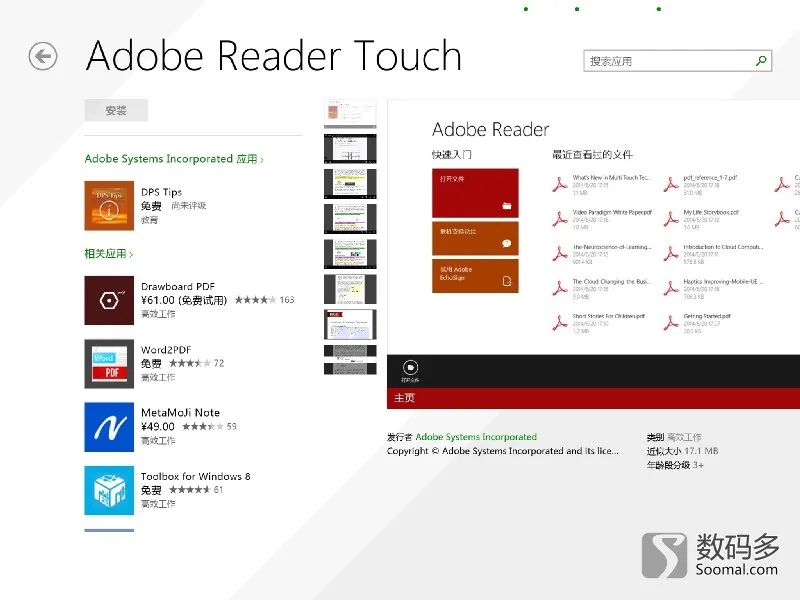This screenshot has width=800, height=600.
Task: Go back with the circular arrow button
Action: click(x=43, y=56)
